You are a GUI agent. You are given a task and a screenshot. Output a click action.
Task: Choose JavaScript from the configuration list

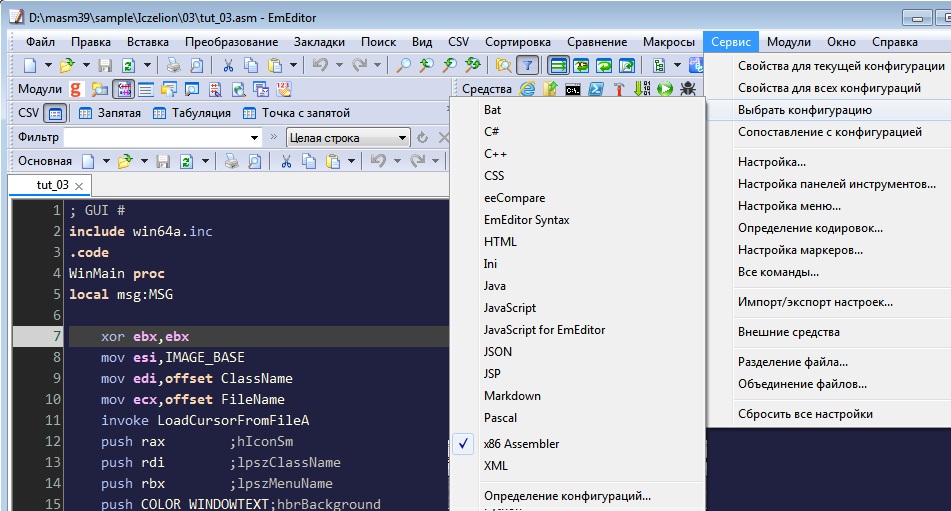[510, 308]
